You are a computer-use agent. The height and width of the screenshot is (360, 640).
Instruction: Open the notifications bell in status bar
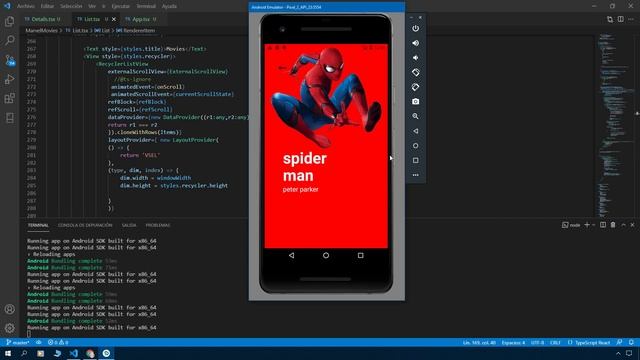coord(631,342)
